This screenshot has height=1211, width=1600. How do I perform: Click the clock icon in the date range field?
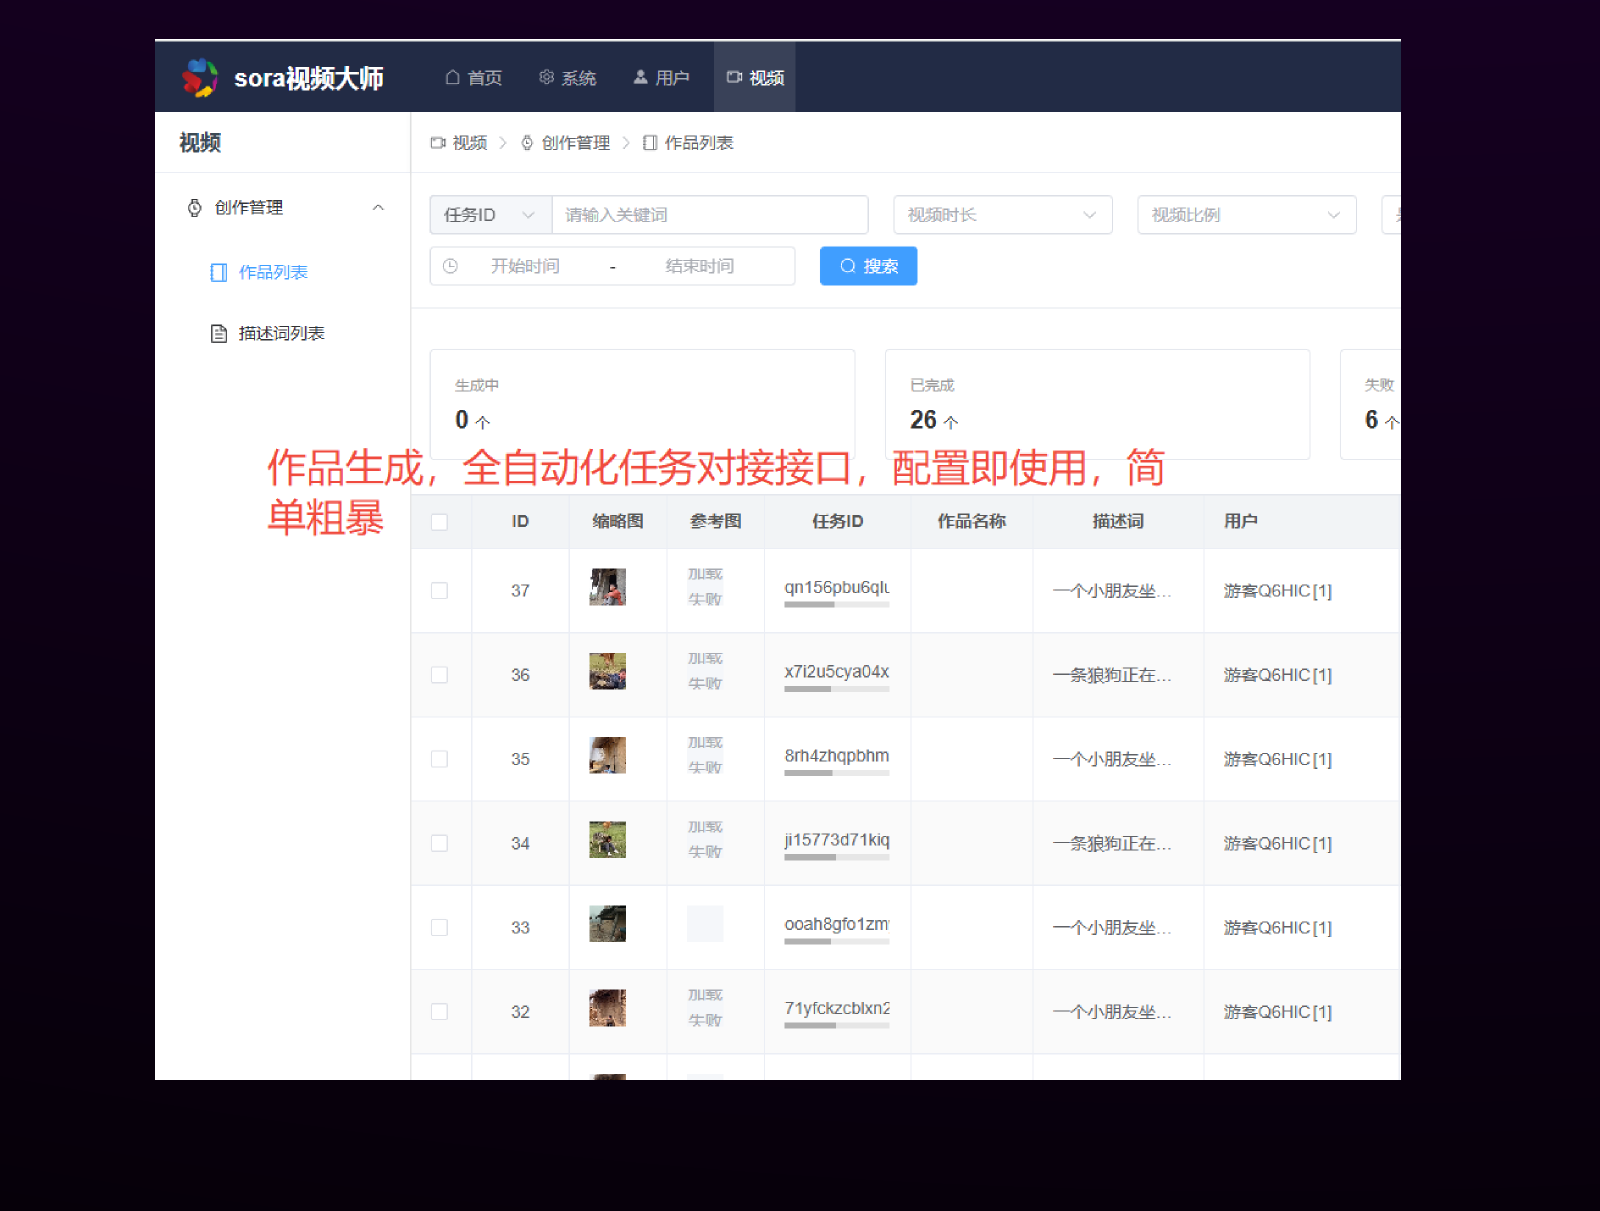point(451,266)
